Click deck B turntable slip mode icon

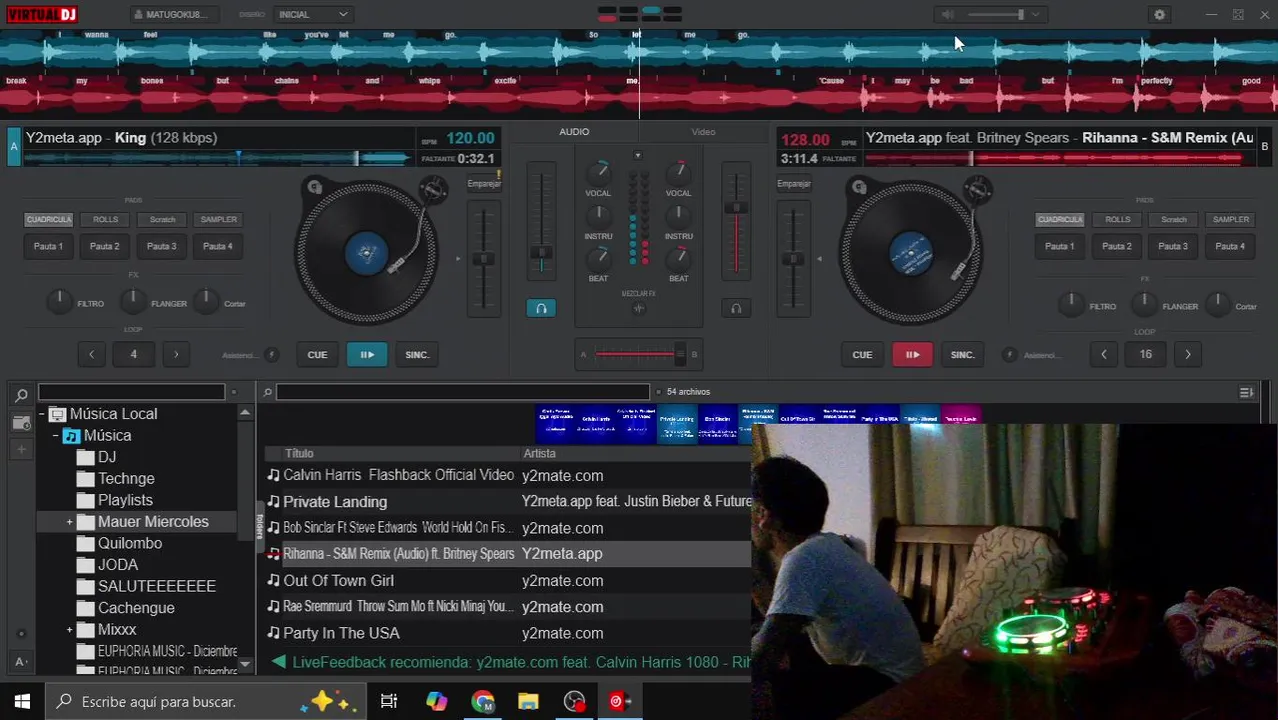pyautogui.click(x=858, y=186)
